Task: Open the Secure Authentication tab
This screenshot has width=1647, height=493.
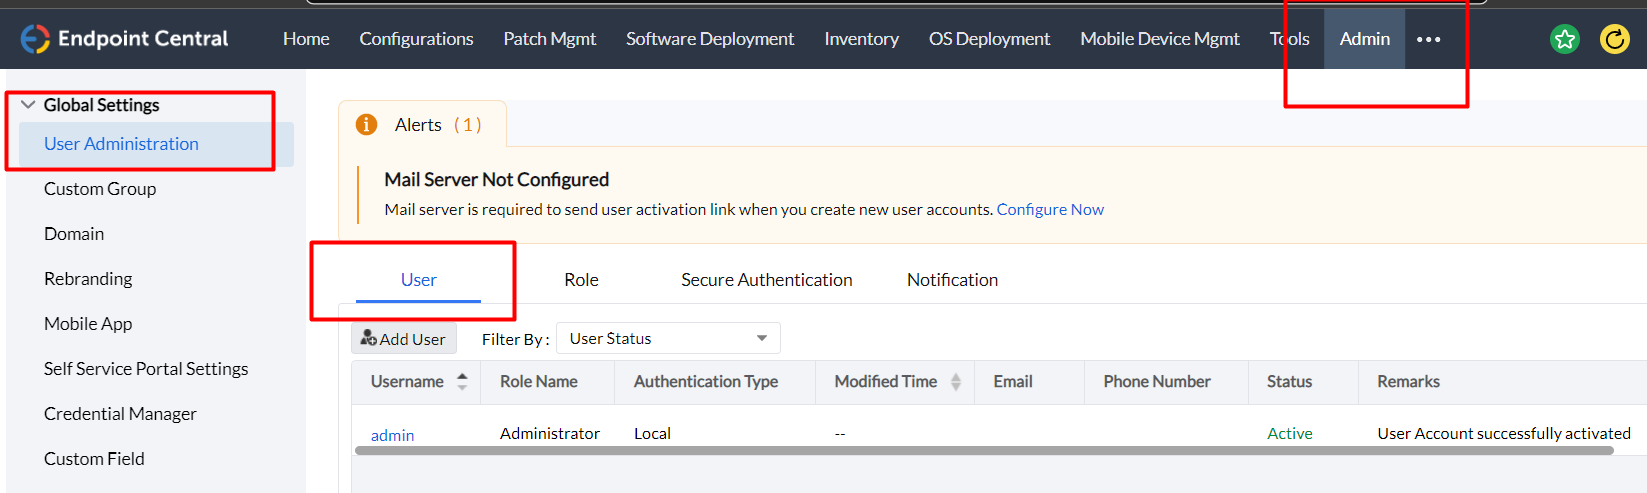Action: (x=766, y=280)
